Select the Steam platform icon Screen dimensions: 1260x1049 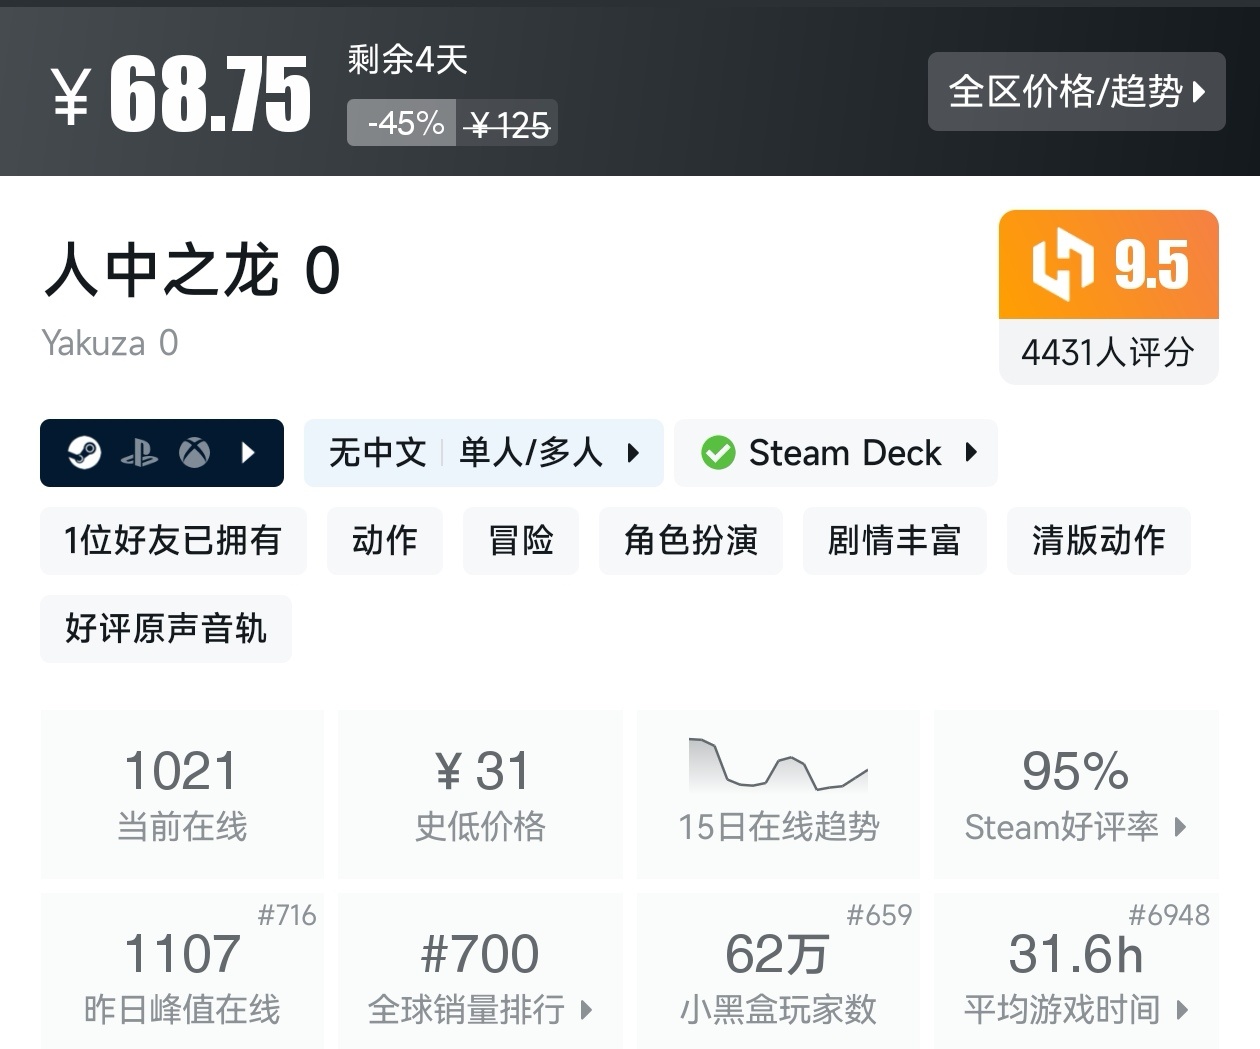click(x=87, y=453)
